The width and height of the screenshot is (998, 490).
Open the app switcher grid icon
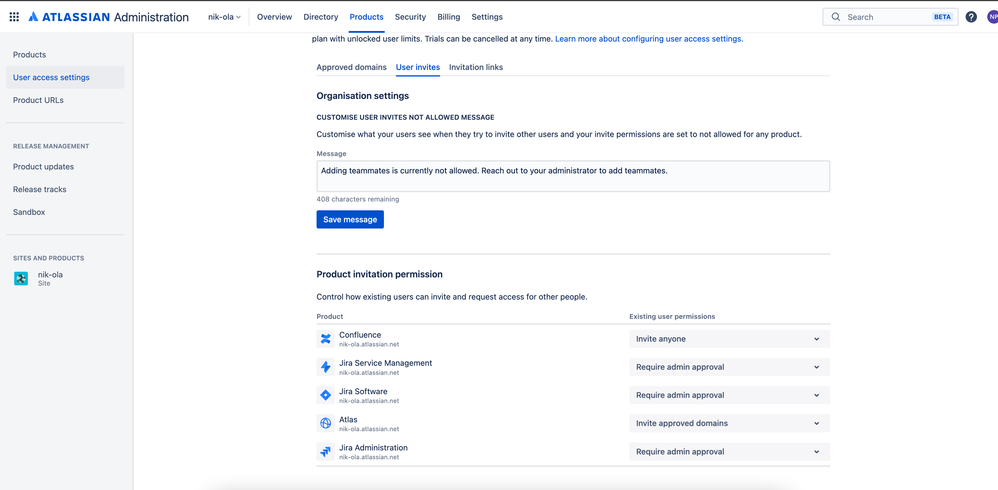tap(14, 17)
